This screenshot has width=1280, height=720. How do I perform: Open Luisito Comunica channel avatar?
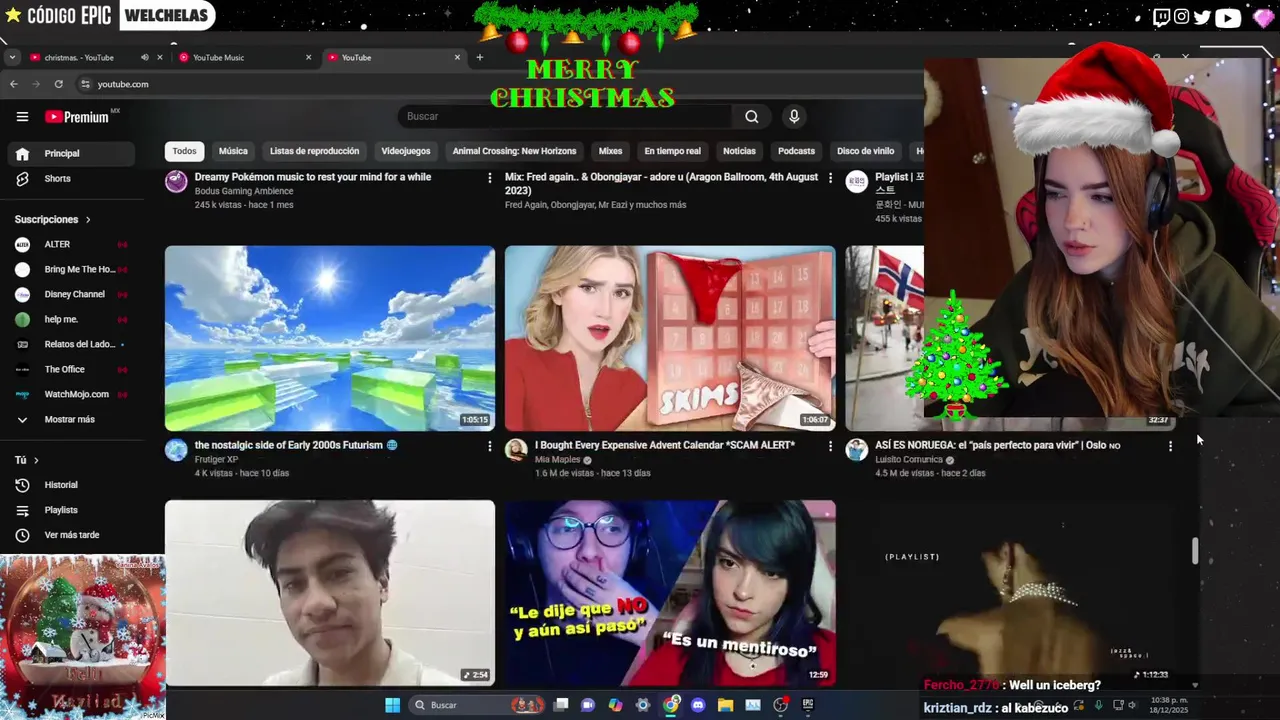[856, 450]
